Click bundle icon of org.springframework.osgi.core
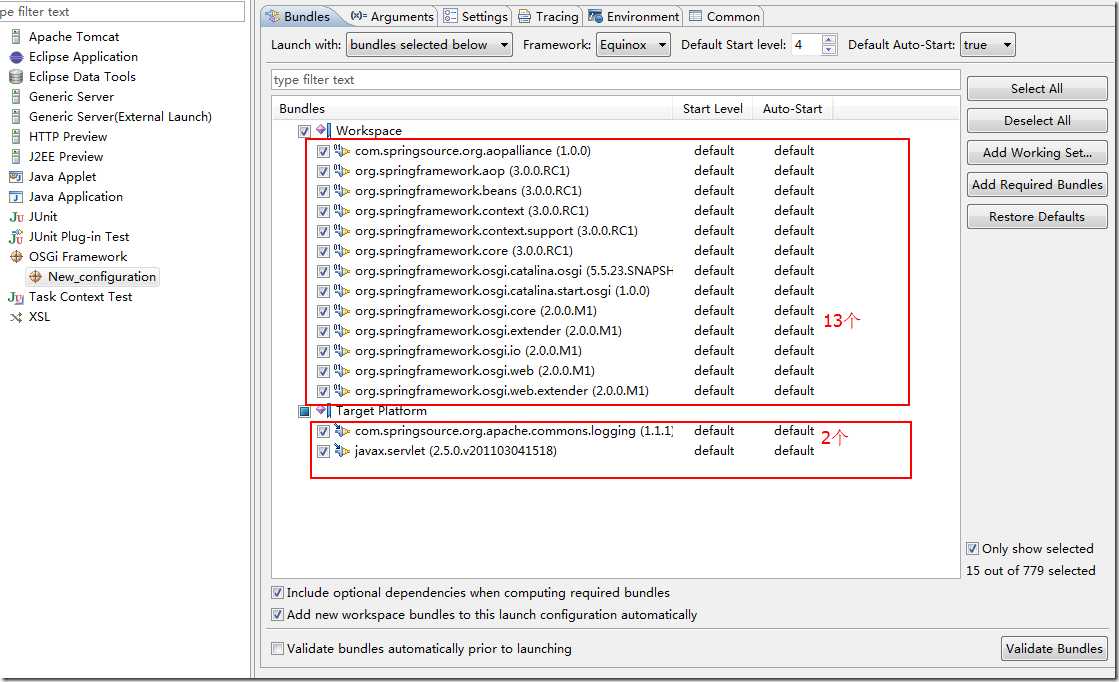The width and height of the screenshot is (1119, 682). tap(342, 310)
